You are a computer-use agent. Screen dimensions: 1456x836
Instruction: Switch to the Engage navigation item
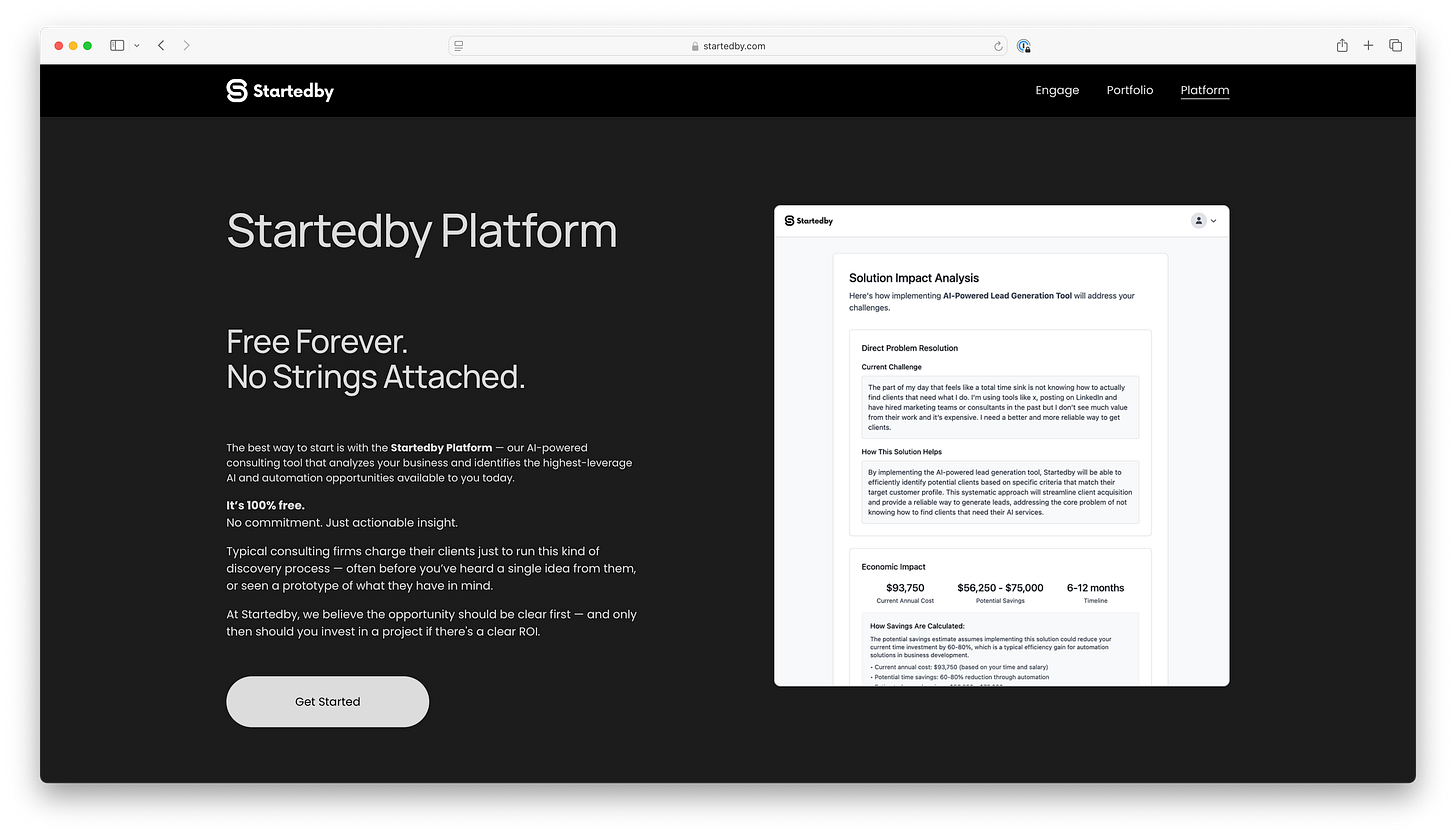pos(1057,90)
